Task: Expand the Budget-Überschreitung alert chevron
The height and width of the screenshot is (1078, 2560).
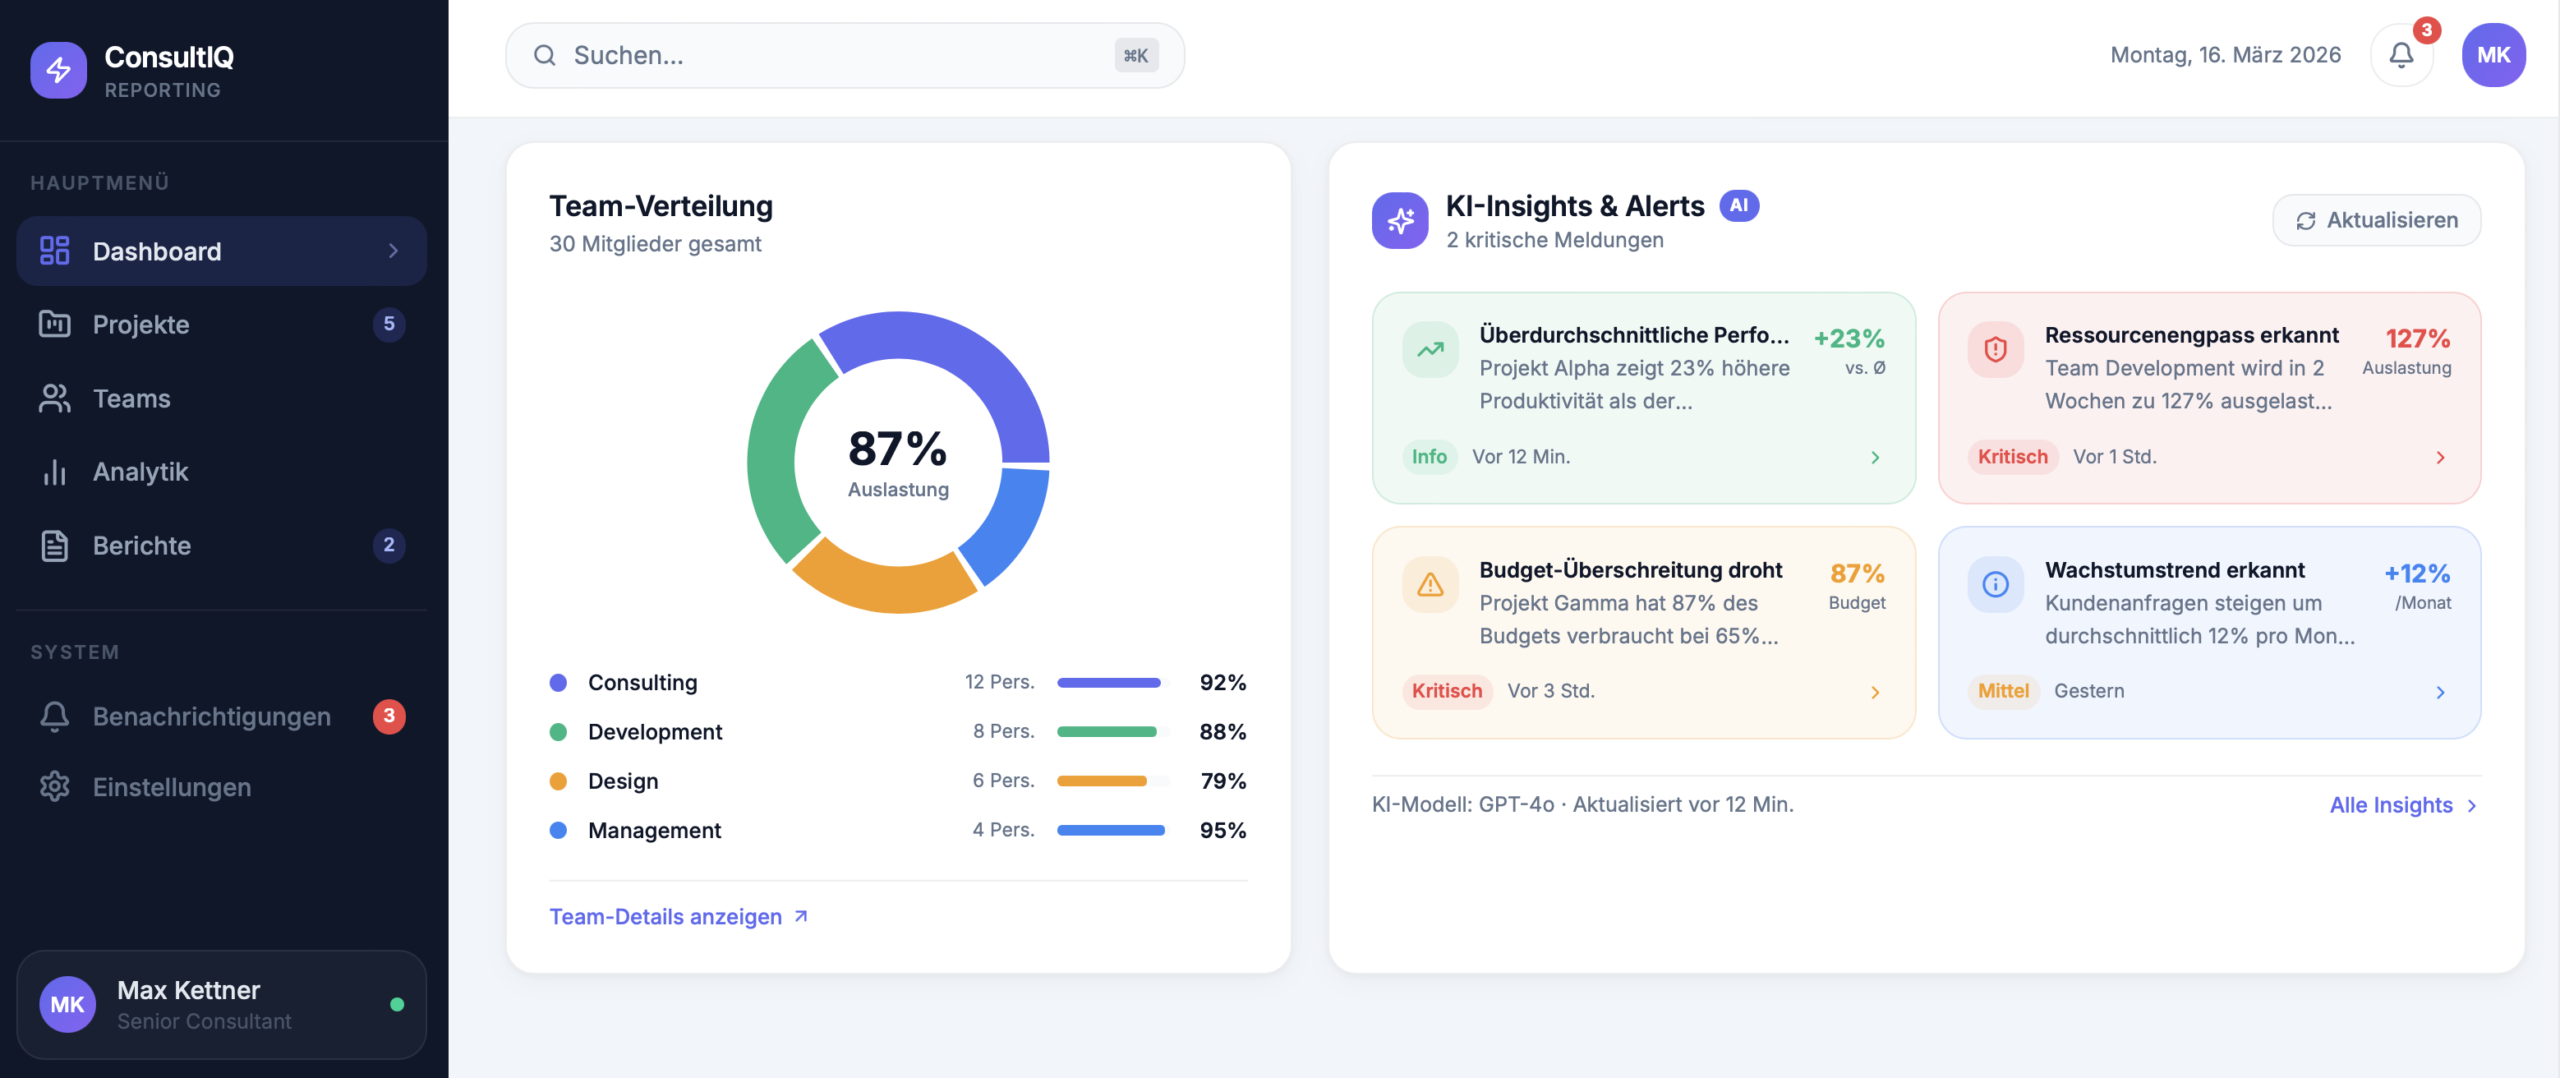Action: [x=1874, y=692]
